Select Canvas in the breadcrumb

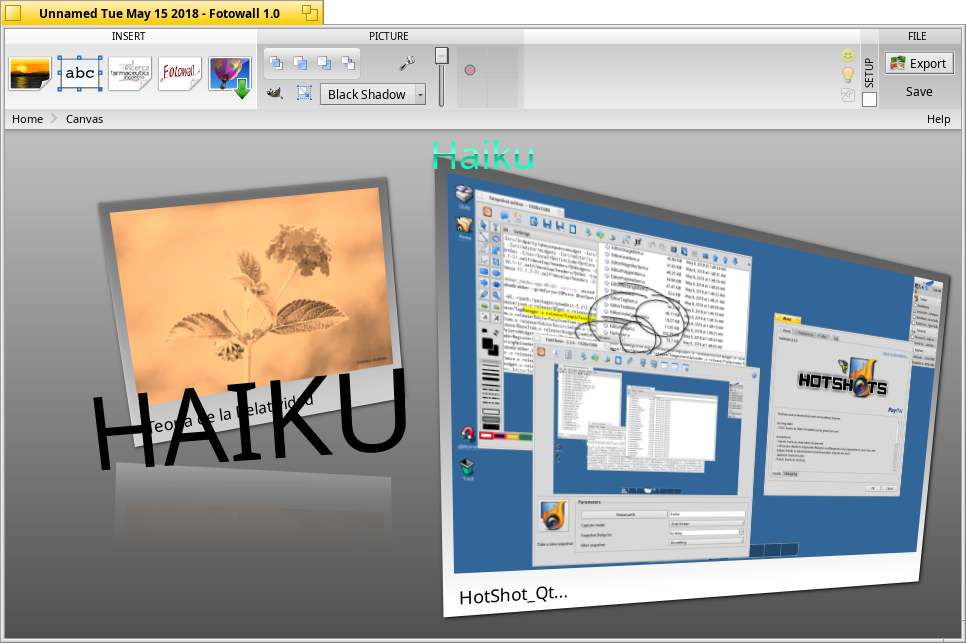(x=84, y=119)
